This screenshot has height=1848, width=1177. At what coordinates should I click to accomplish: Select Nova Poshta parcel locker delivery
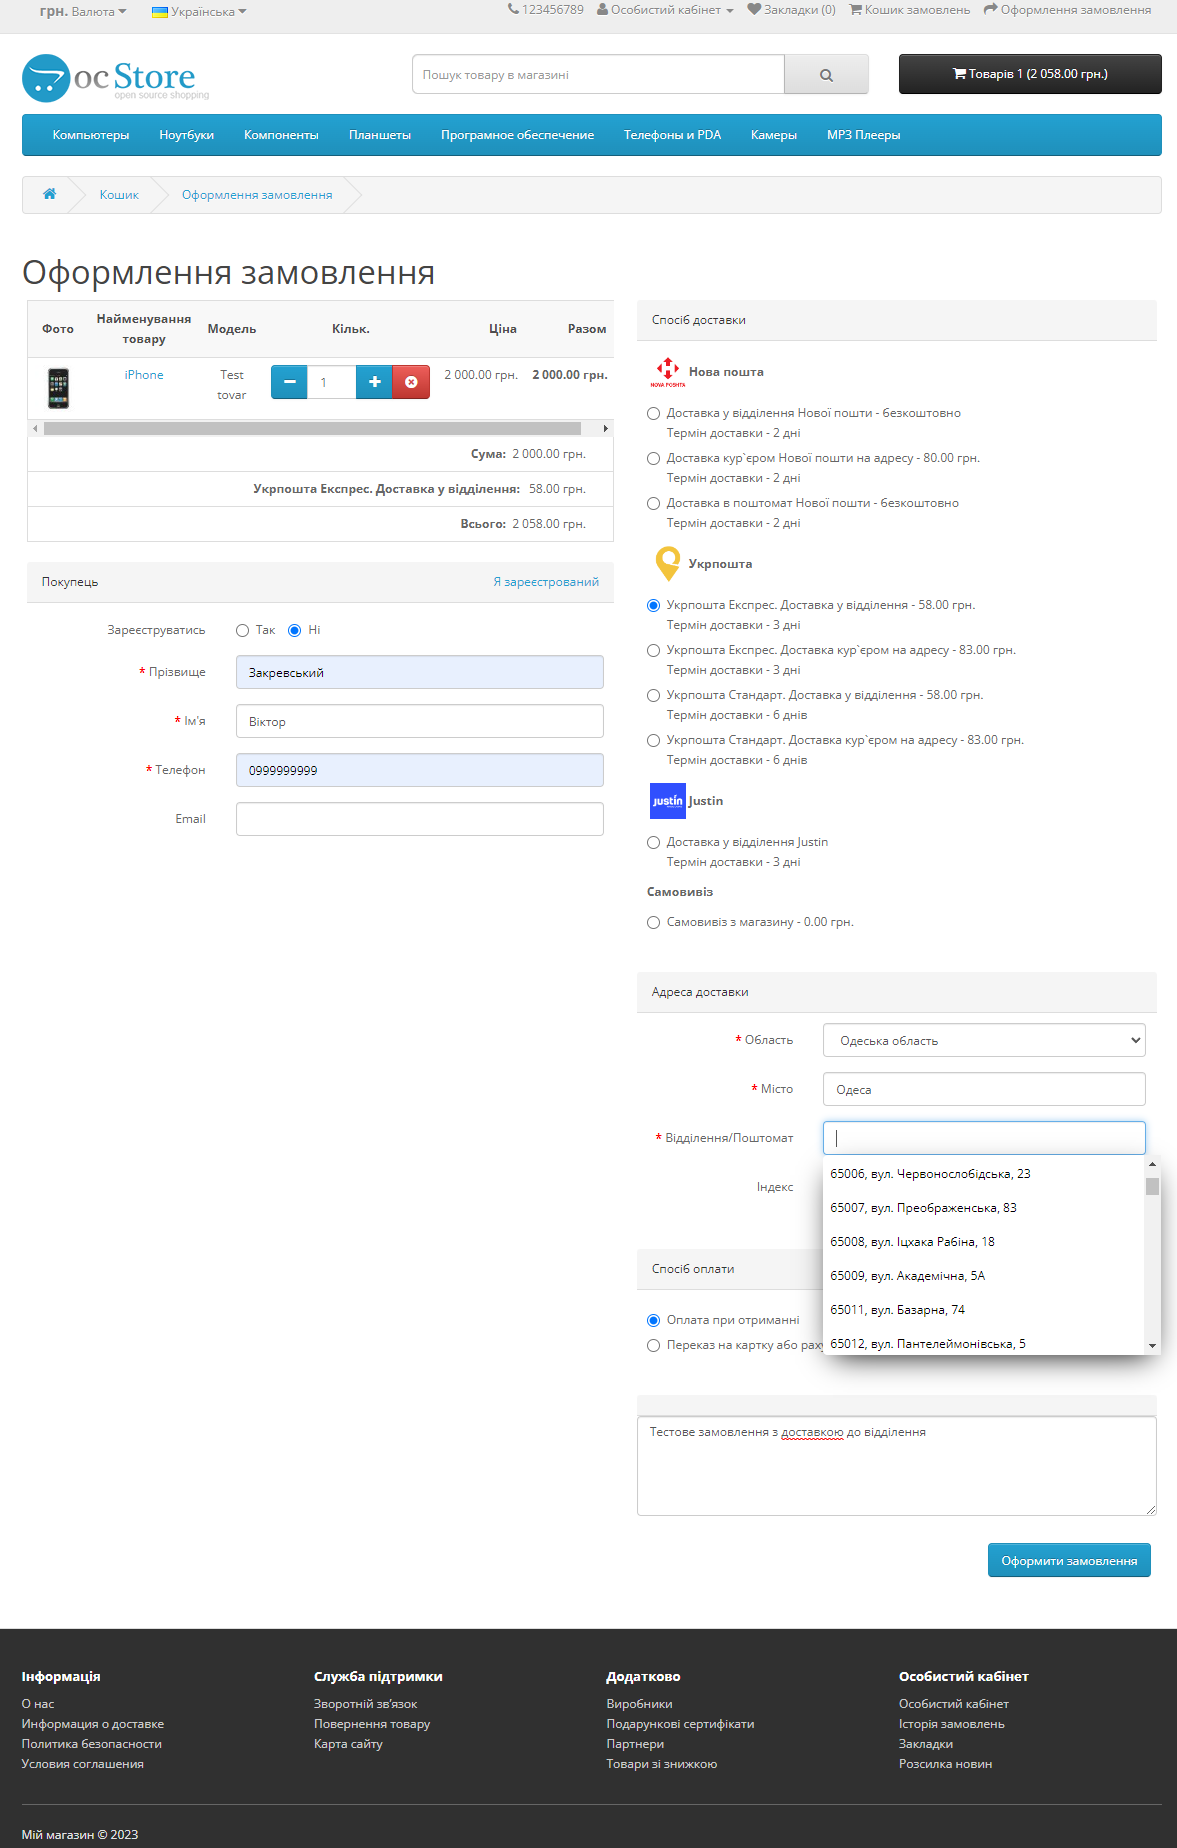point(654,503)
